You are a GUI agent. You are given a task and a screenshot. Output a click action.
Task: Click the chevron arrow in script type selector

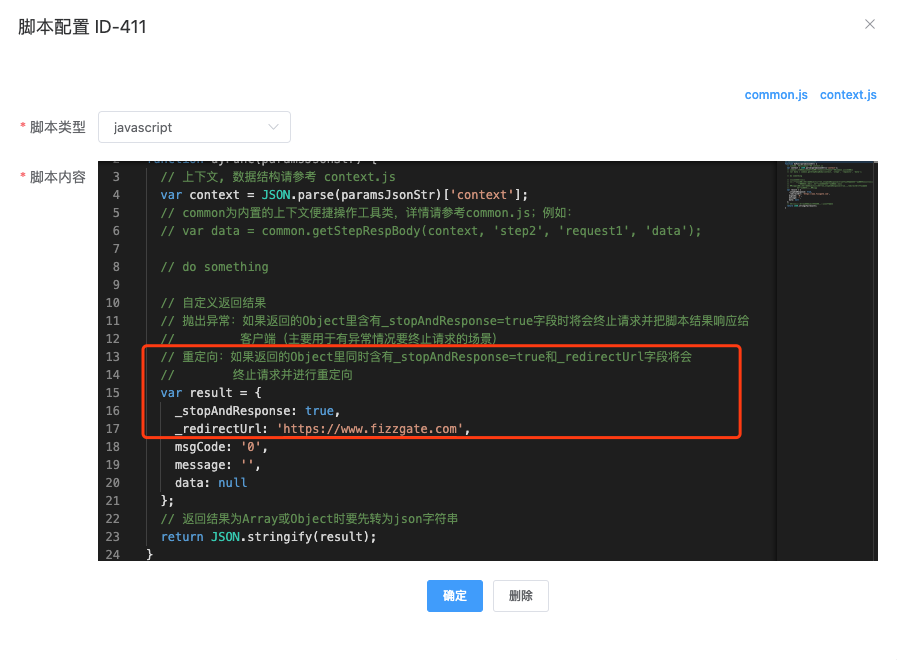[274, 127]
